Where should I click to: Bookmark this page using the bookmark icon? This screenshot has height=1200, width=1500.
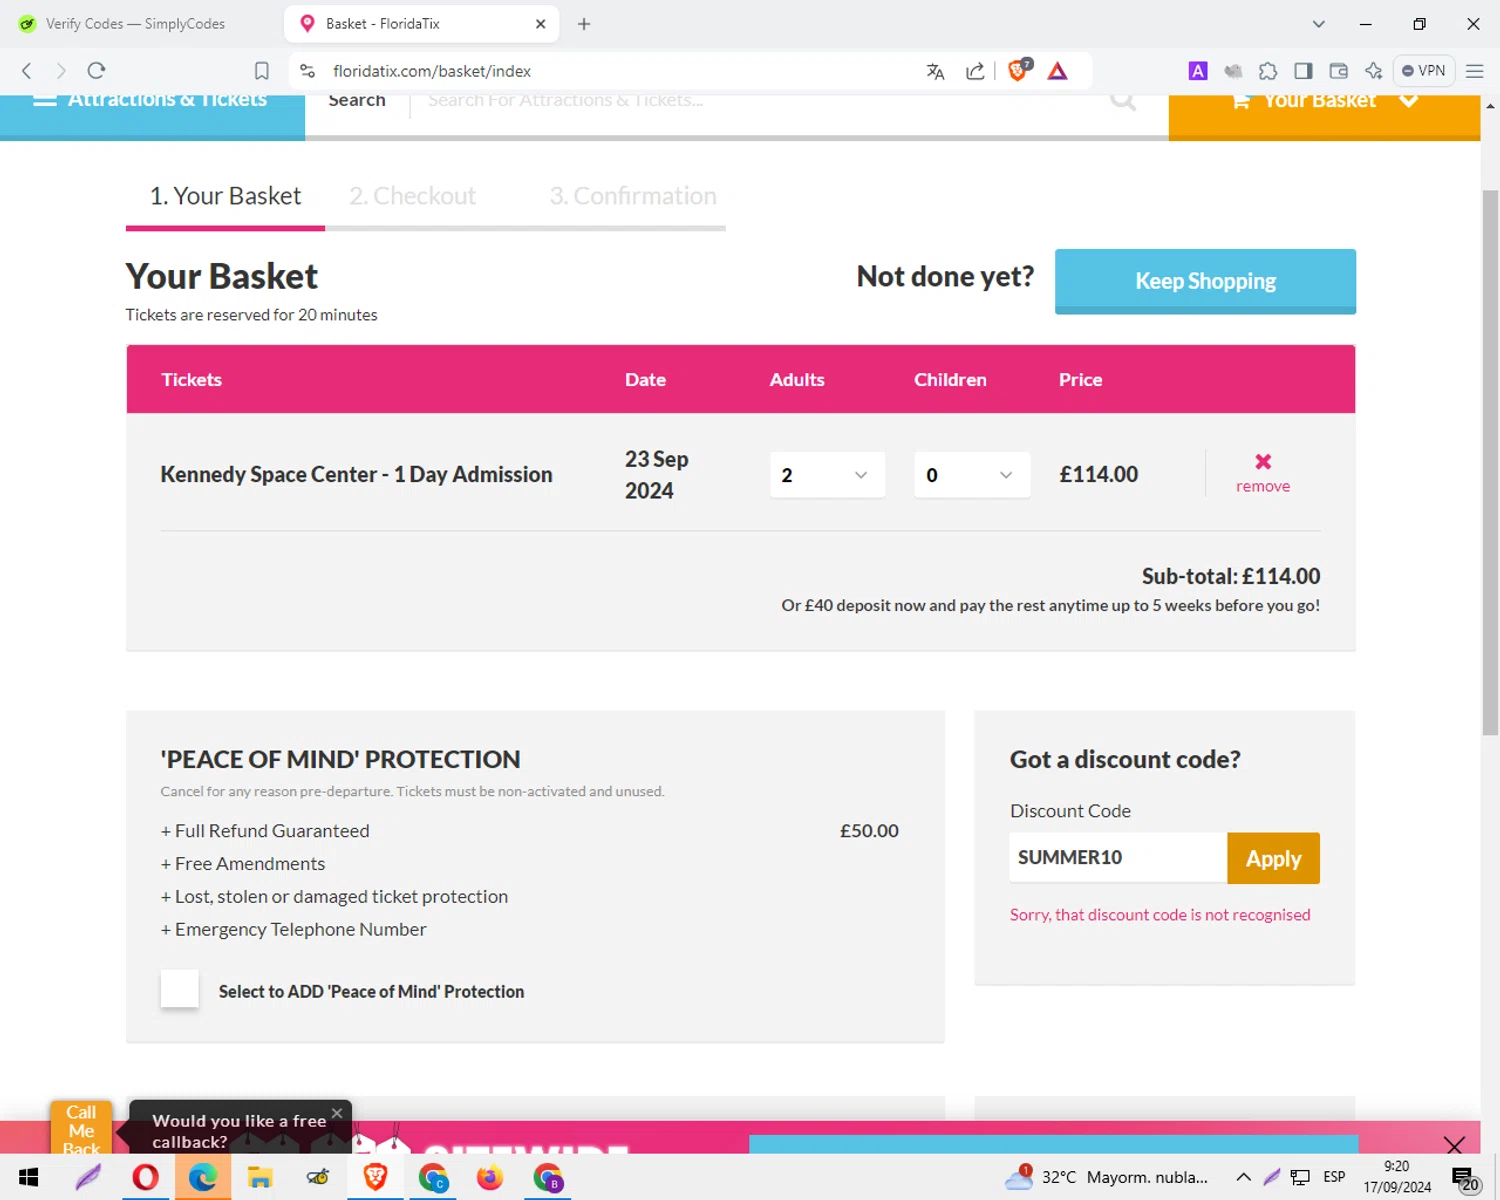(262, 71)
